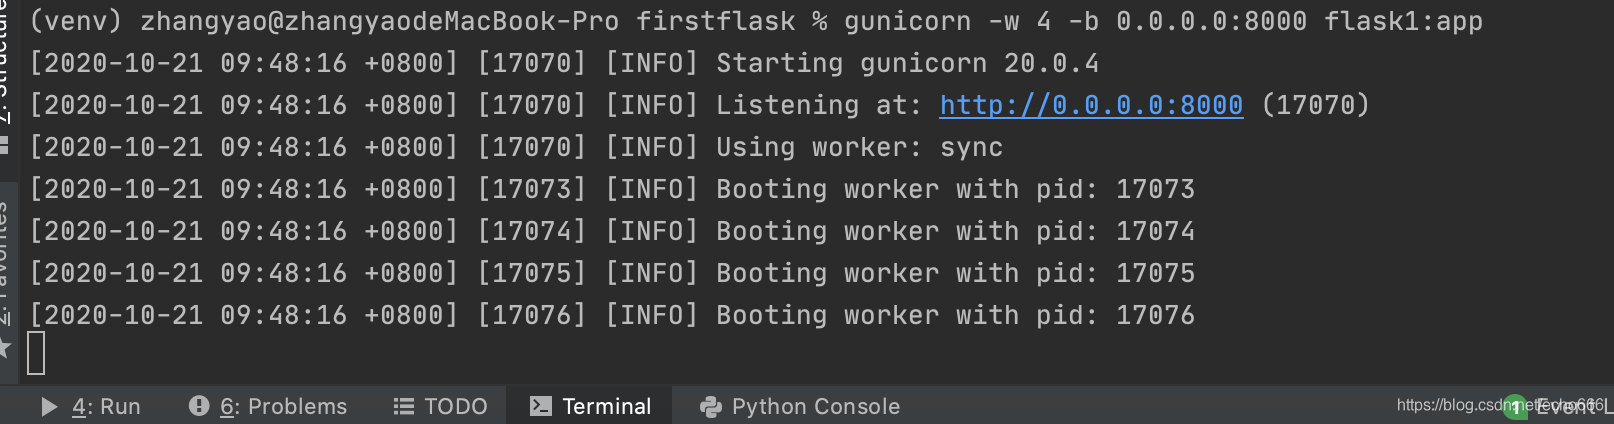Click flask1:app in the command line
1614x424 pixels.
(x=1403, y=21)
